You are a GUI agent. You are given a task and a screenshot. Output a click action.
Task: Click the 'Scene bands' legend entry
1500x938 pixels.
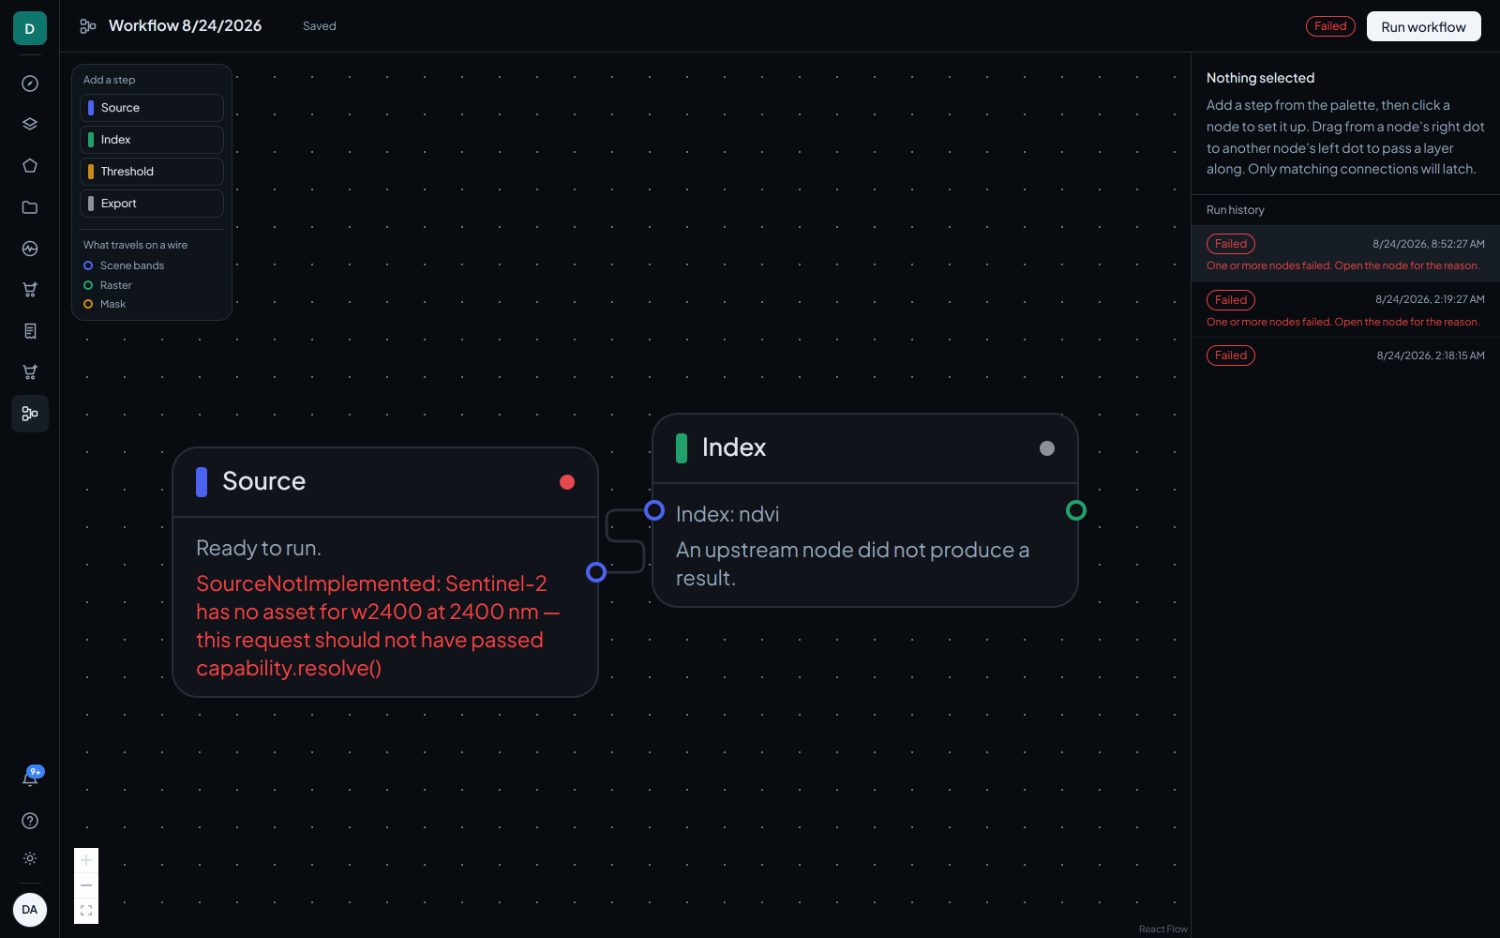click(123, 266)
